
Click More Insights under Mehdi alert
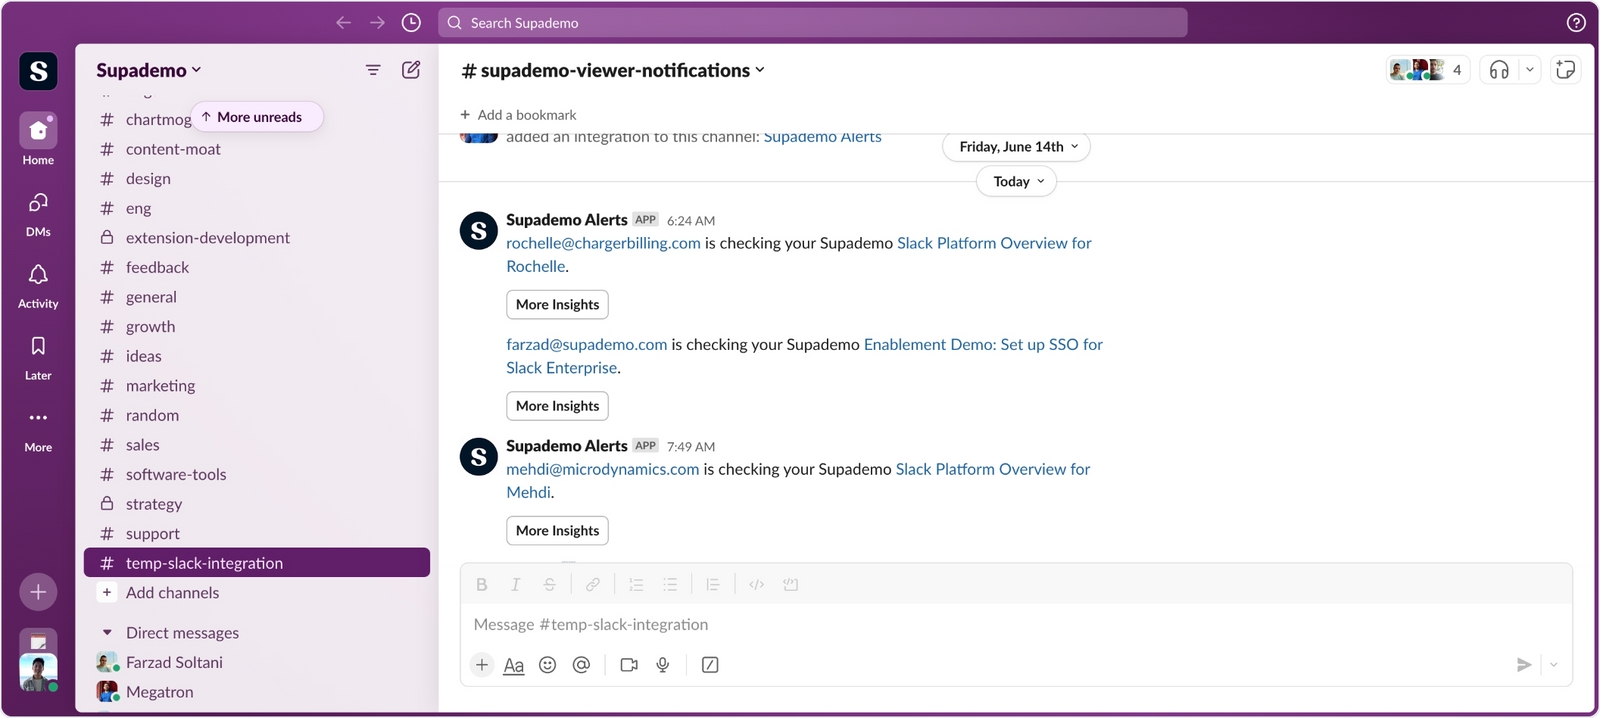[557, 531]
